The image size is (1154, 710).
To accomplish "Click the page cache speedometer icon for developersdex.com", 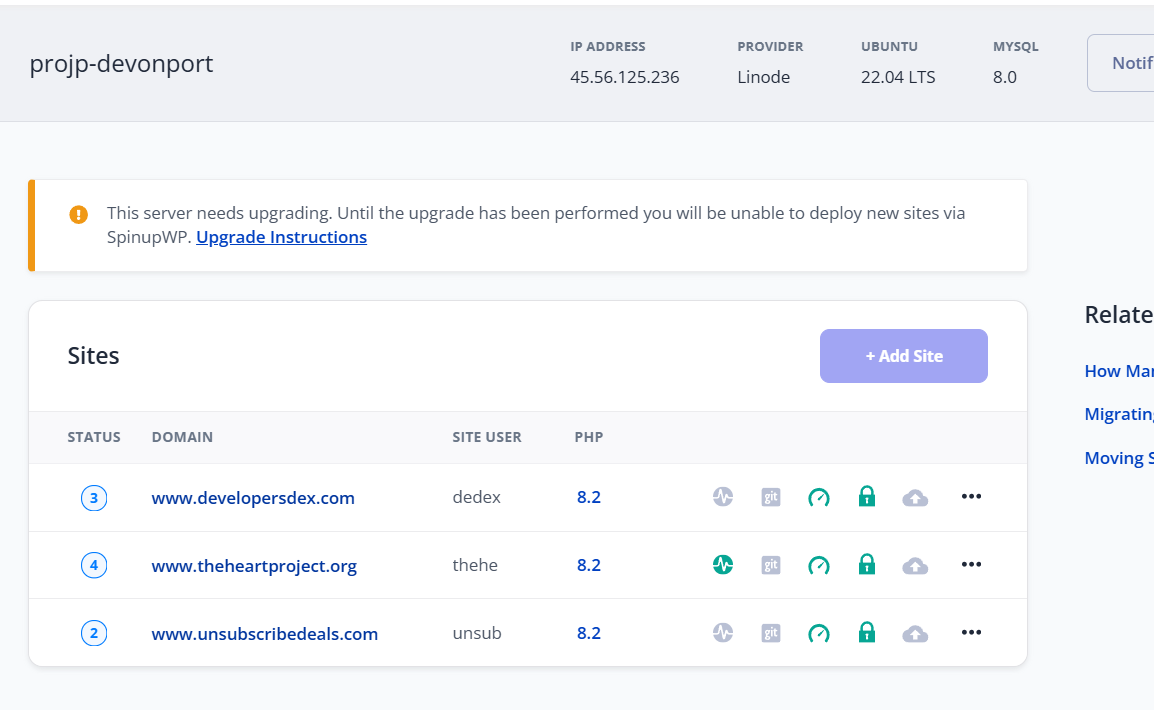I will (818, 497).
